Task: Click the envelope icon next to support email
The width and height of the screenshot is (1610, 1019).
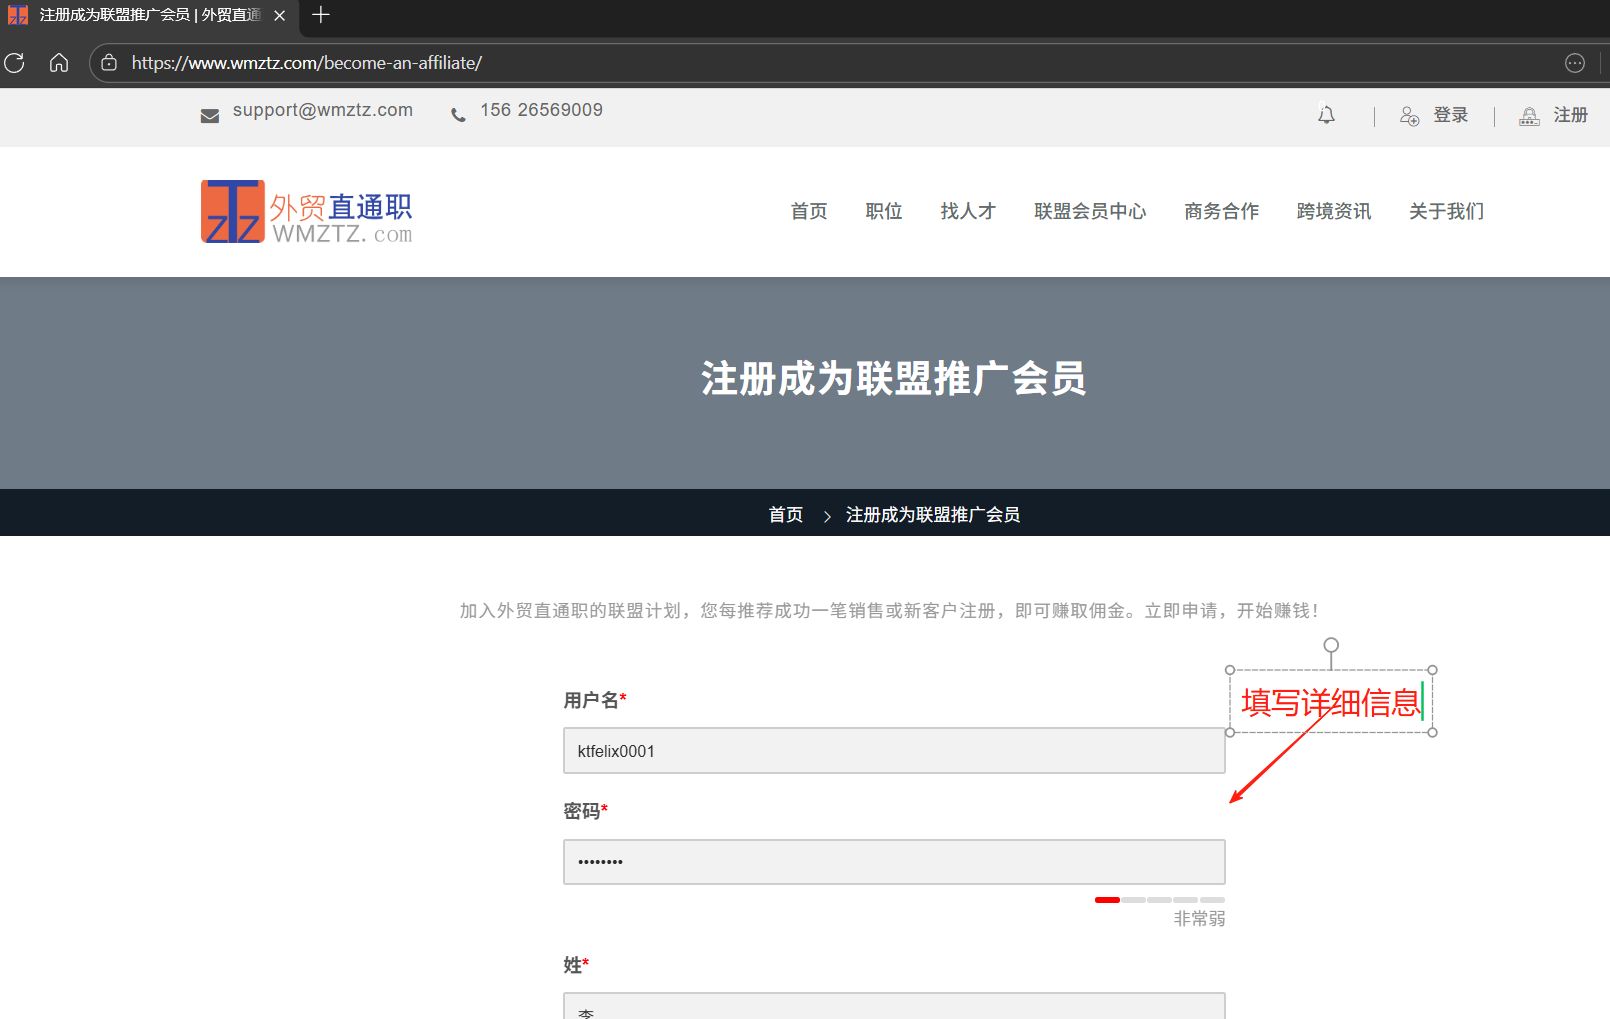Action: [209, 115]
